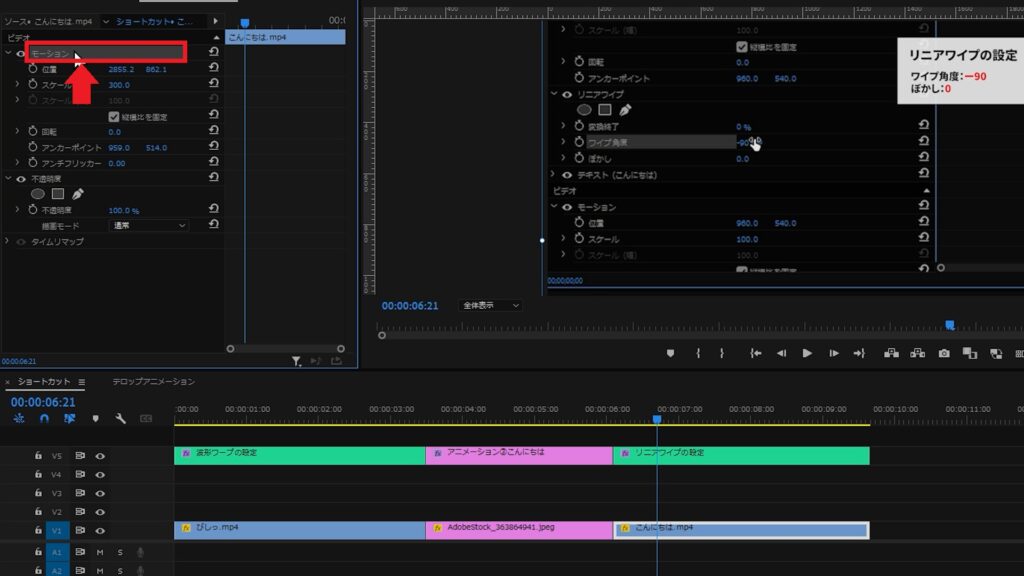Mark Out point in Program Monitor
Viewport: 1024px width, 576px height.
[x=722, y=353]
